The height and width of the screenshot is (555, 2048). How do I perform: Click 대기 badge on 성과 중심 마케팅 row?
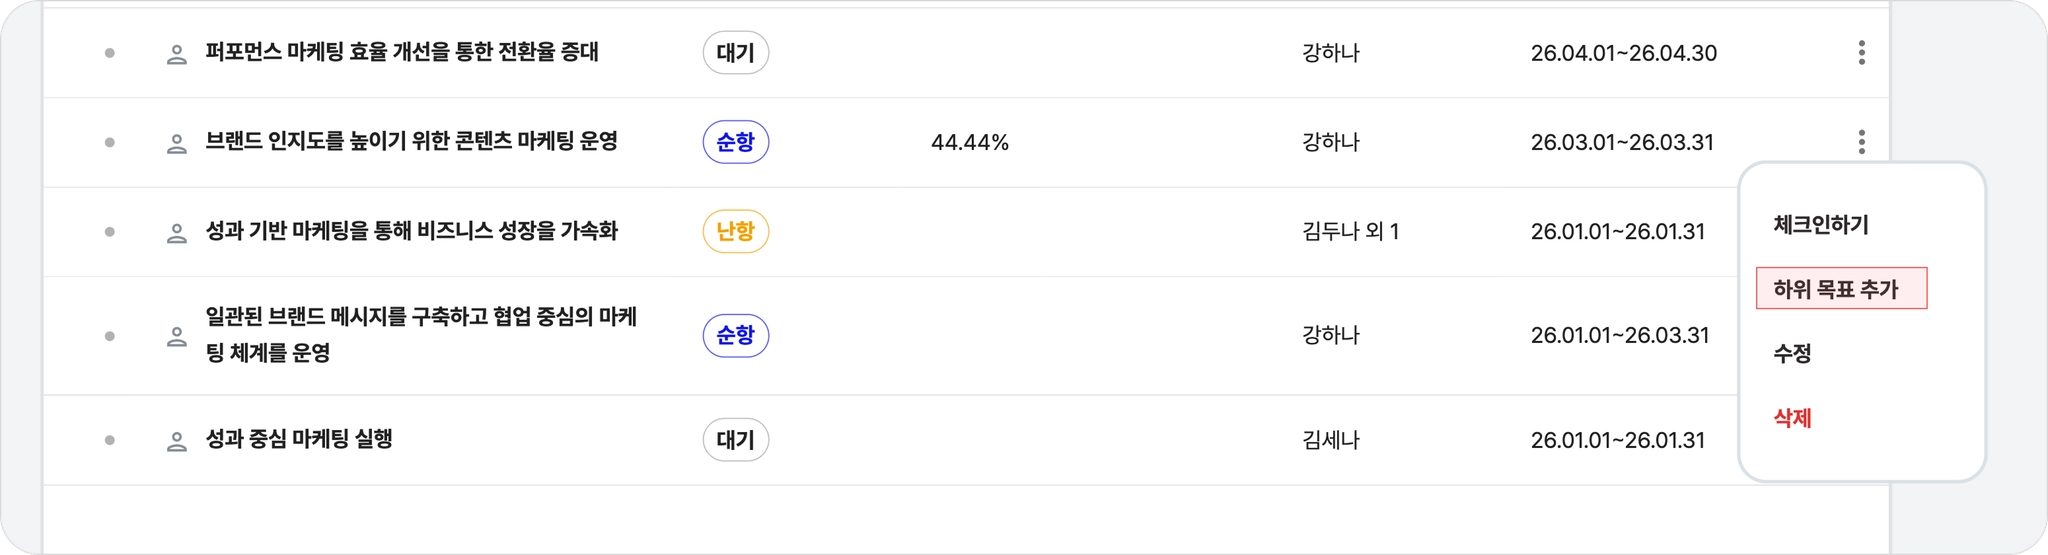[x=736, y=439]
